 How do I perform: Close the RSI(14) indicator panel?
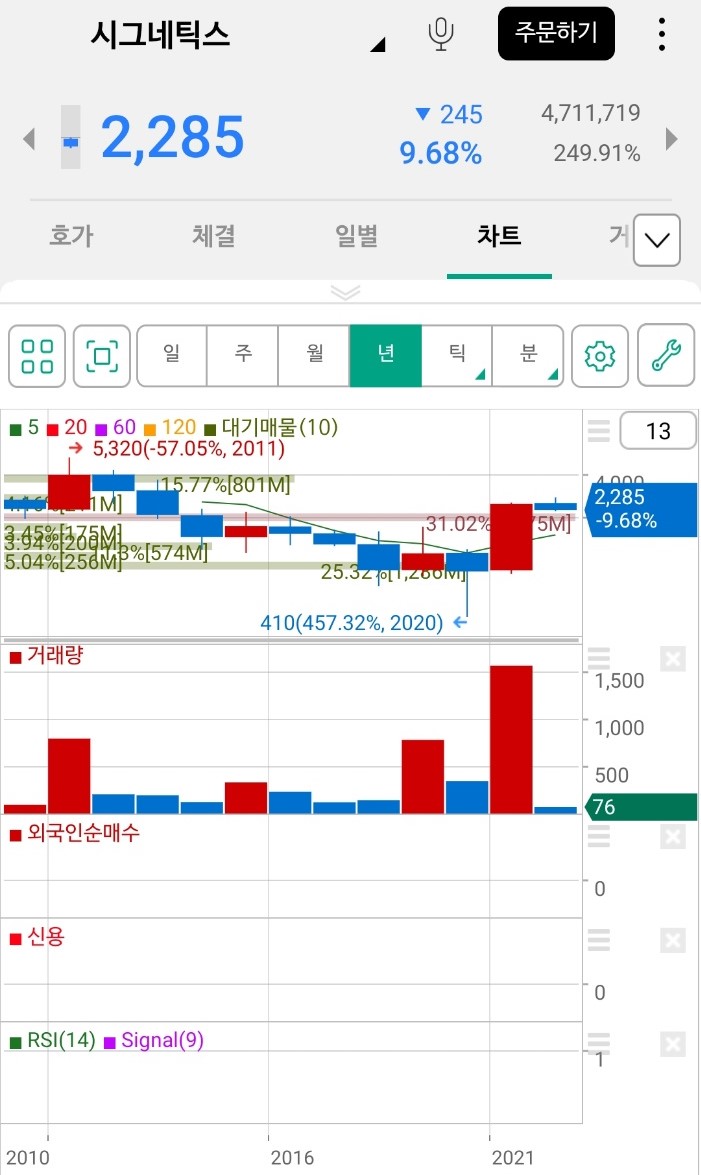click(673, 1044)
